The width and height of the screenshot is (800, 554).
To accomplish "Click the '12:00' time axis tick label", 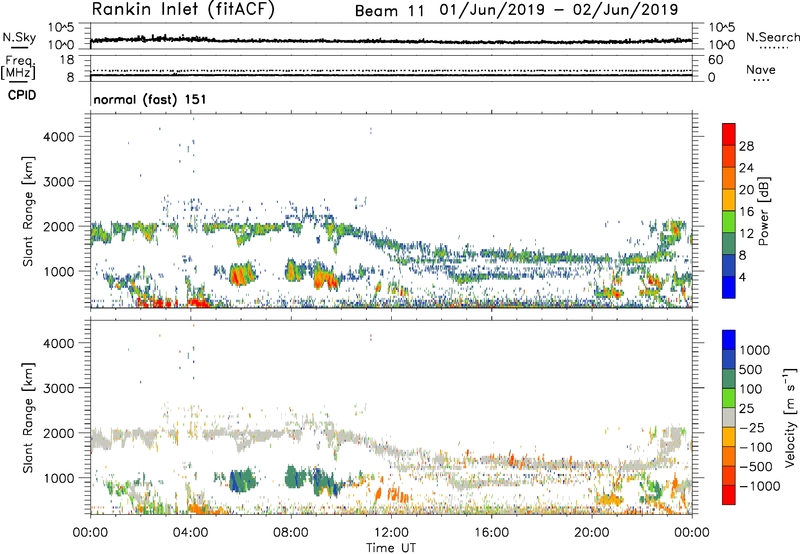I will [x=391, y=533].
